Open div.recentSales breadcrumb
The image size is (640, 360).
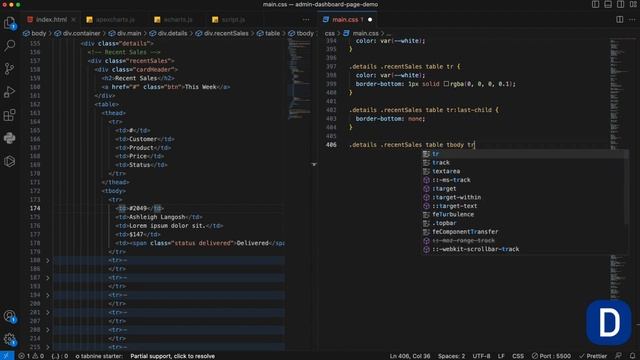coord(222,33)
